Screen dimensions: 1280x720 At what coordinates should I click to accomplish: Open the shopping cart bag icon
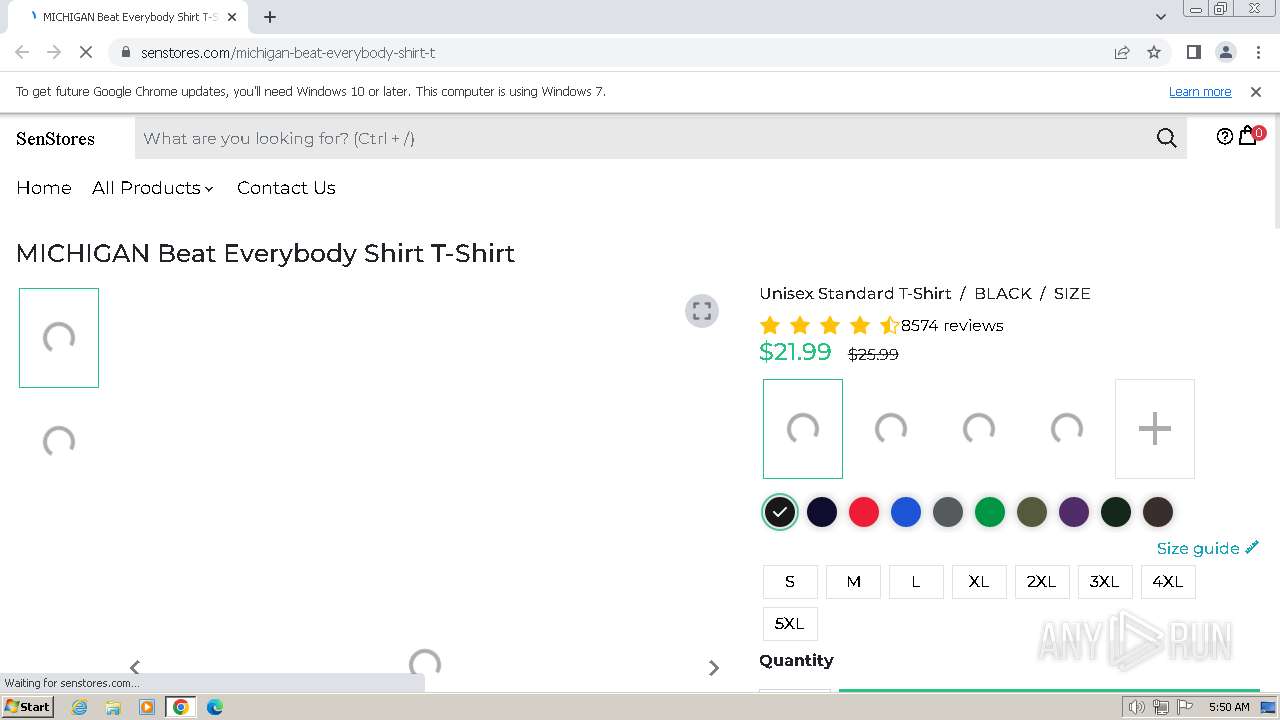tap(1248, 136)
